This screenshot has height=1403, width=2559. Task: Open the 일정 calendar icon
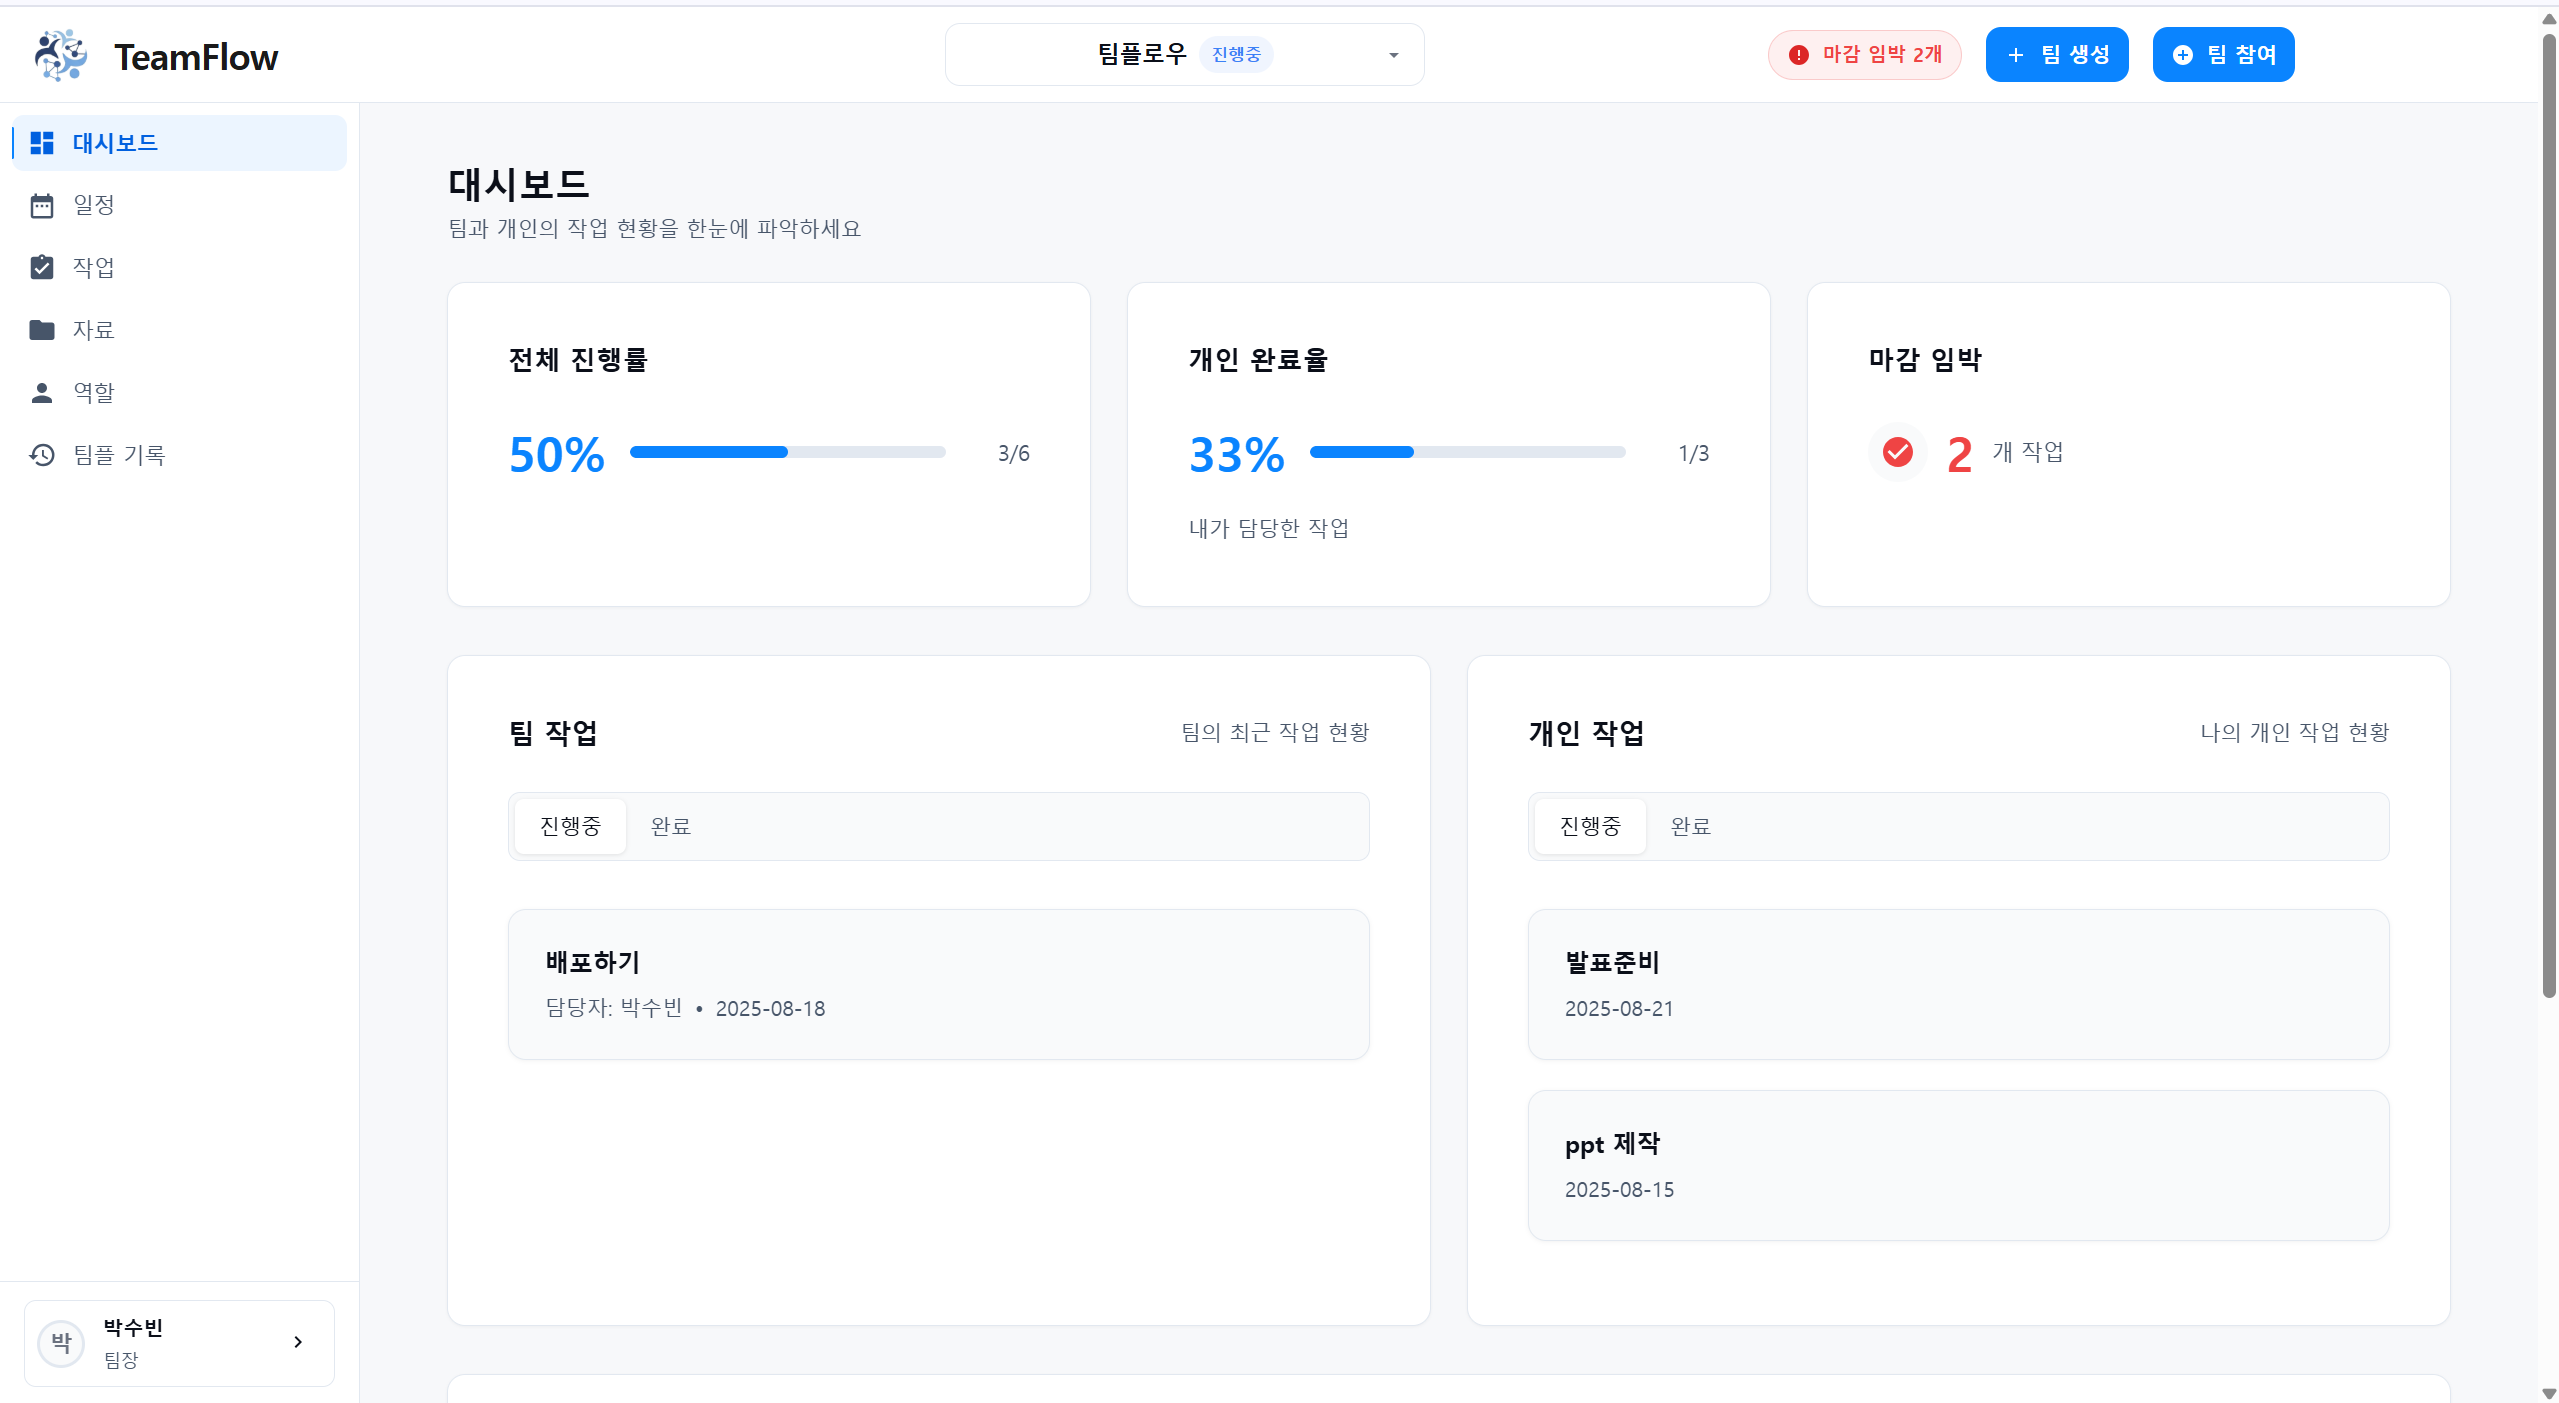42,205
